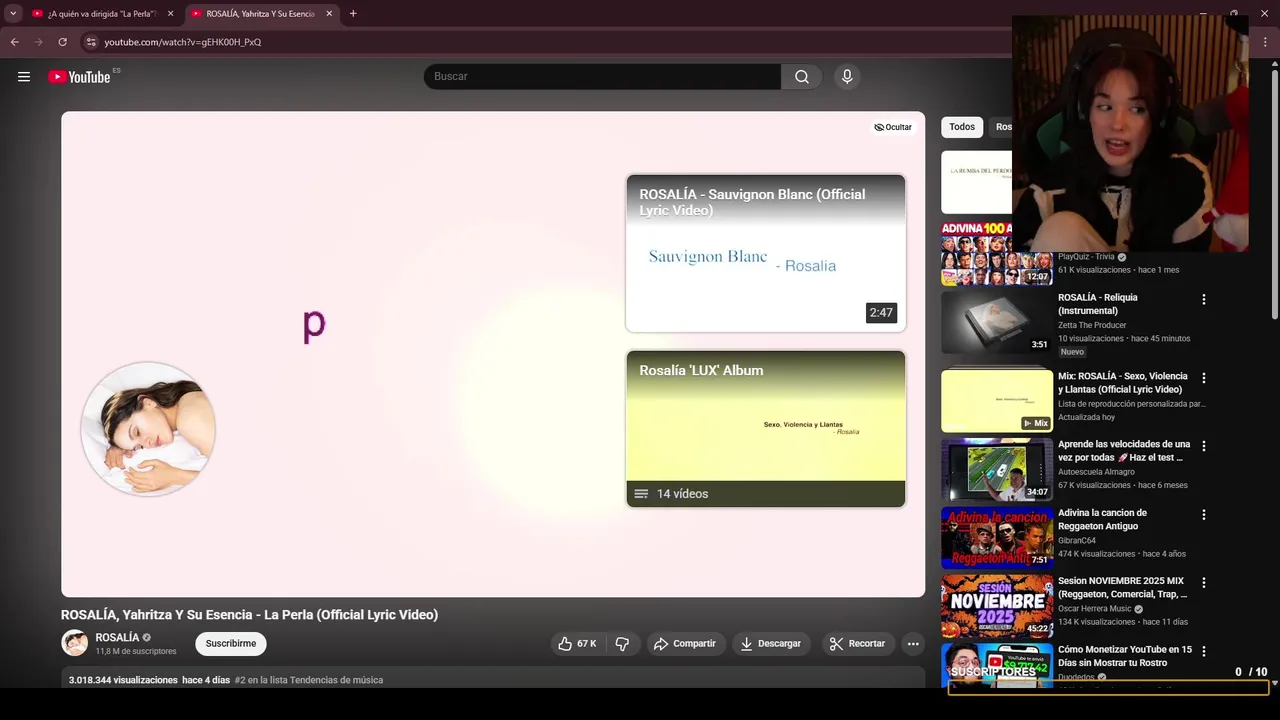Click the search magnifier button

click(802, 77)
